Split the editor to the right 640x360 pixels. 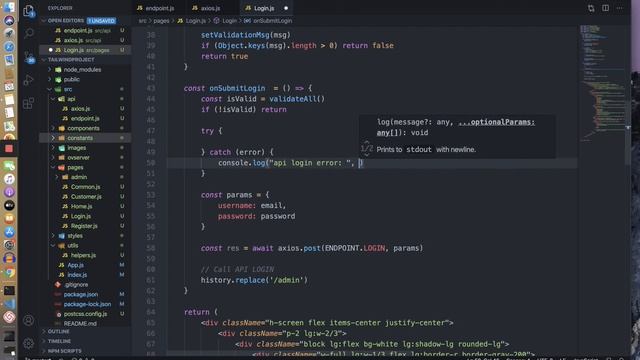[x=606, y=8]
